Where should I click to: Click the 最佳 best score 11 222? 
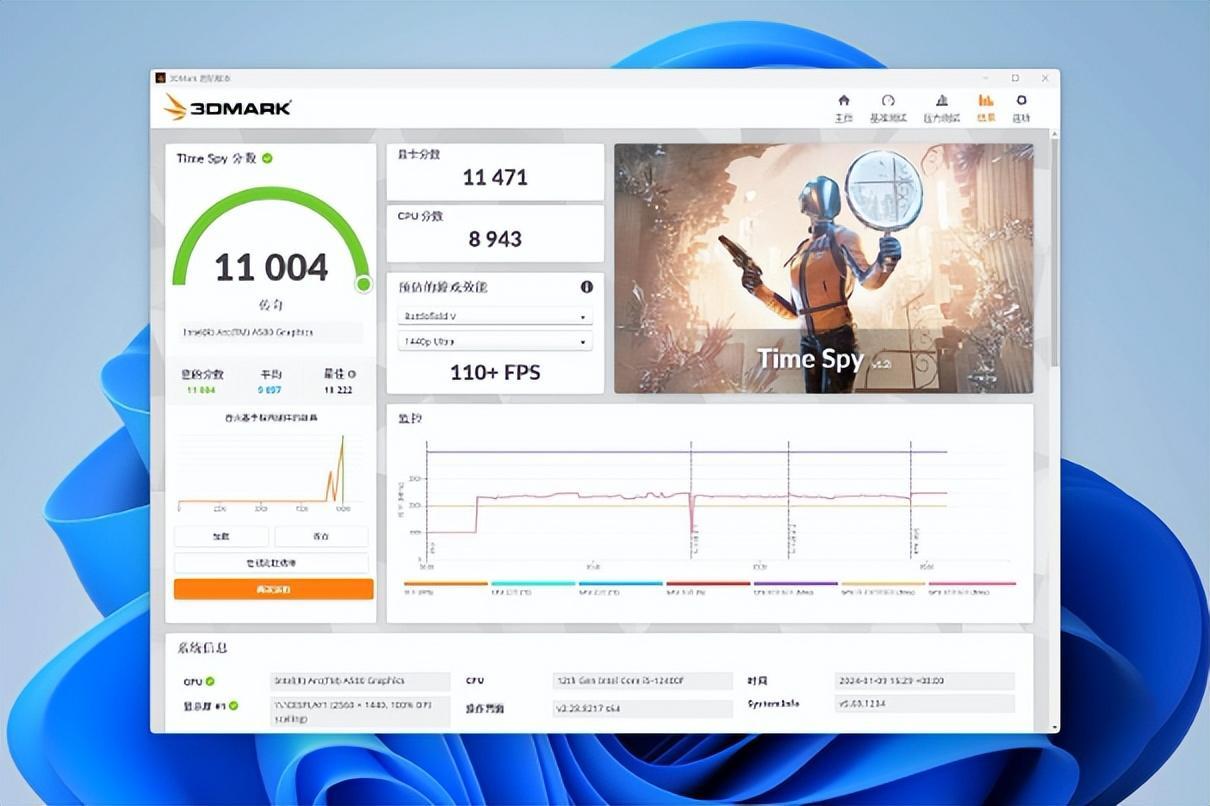click(x=338, y=389)
